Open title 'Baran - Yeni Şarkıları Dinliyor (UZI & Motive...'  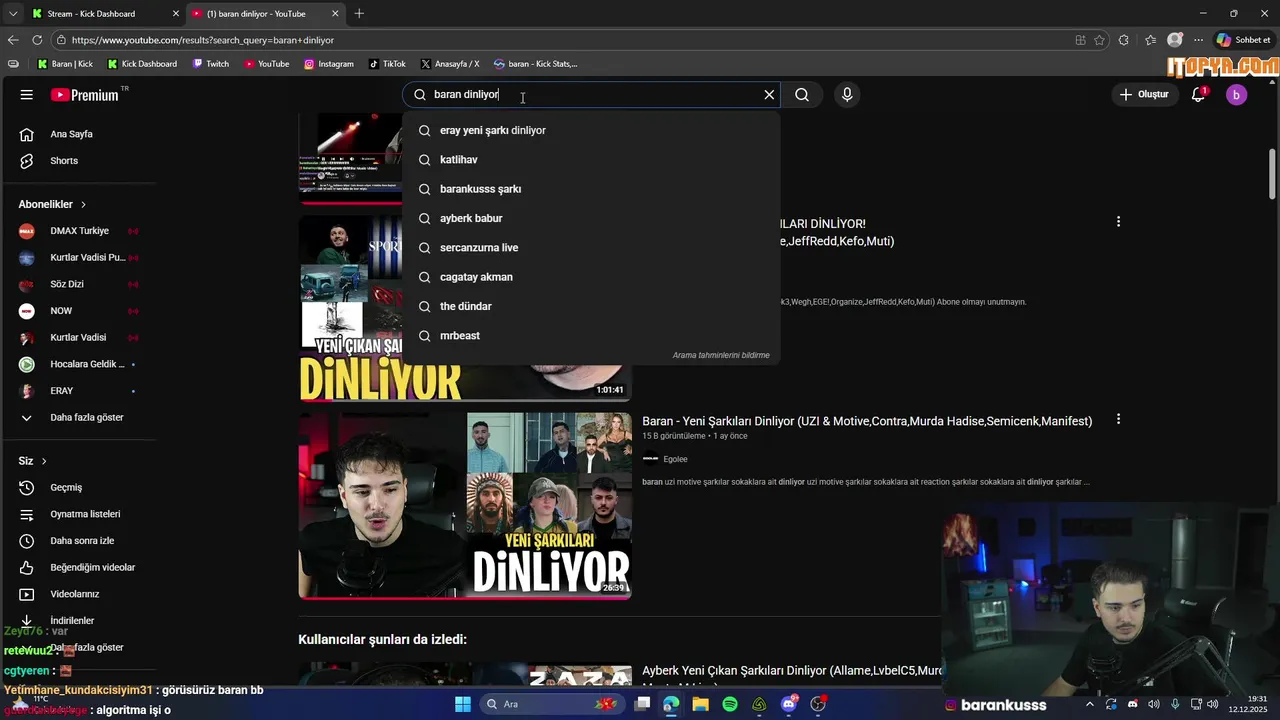[x=867, y=422]
